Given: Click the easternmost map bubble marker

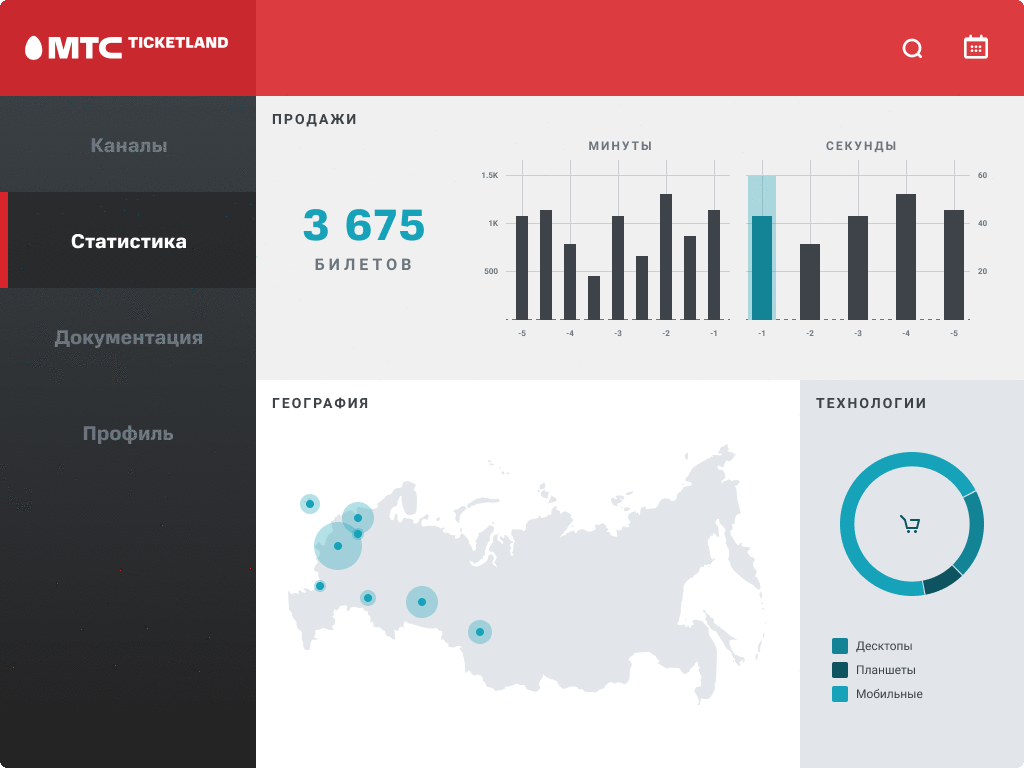Looking at the screenshot, I should (x=480, y=632).
